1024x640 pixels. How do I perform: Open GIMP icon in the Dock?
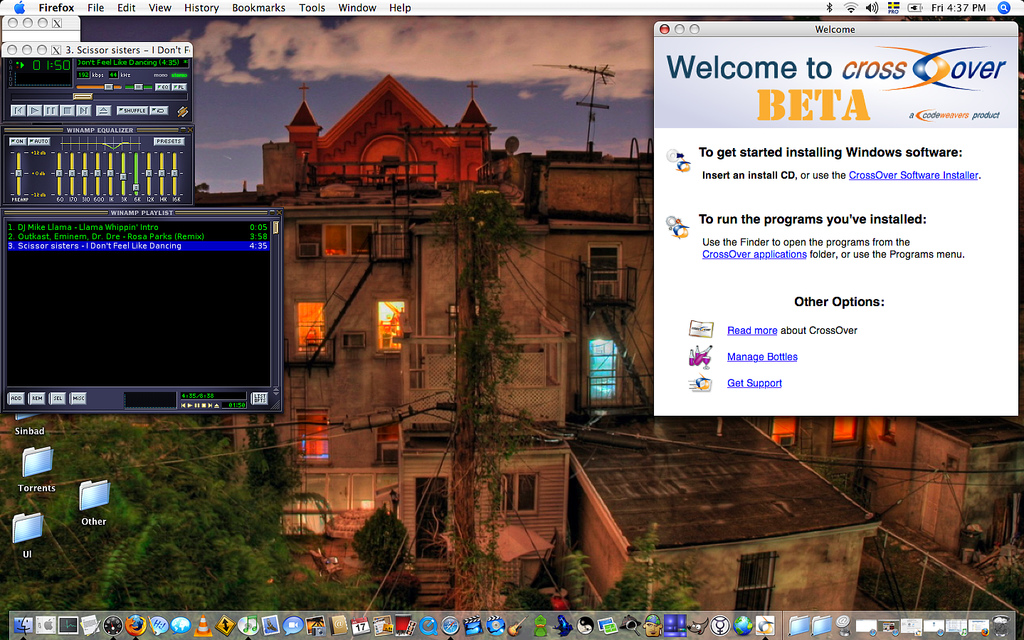698,626
